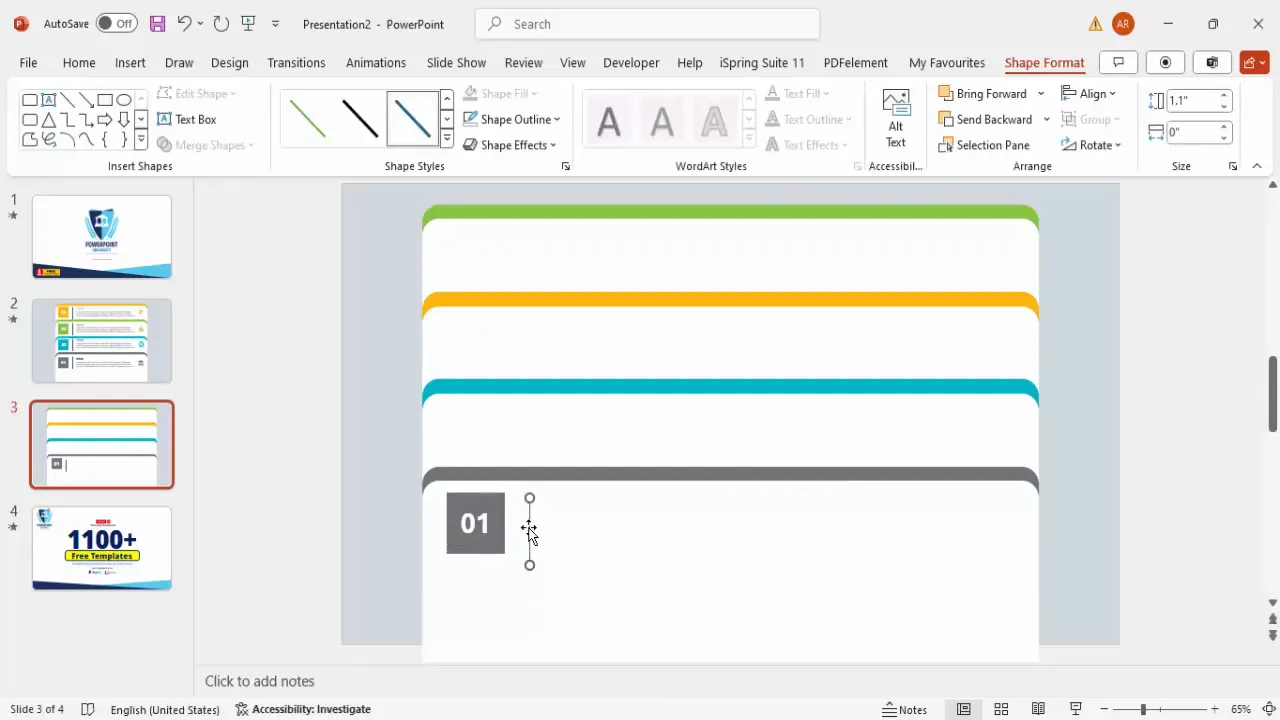
Task: Click Accessibility: Investigate in status bar
Action: [x=303, y=709]
